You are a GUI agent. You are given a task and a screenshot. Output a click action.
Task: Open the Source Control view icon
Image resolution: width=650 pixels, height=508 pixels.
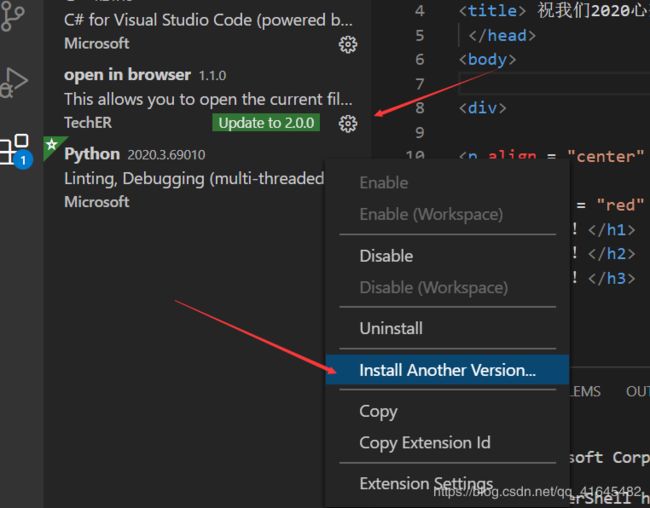click(x=13, y=17)
